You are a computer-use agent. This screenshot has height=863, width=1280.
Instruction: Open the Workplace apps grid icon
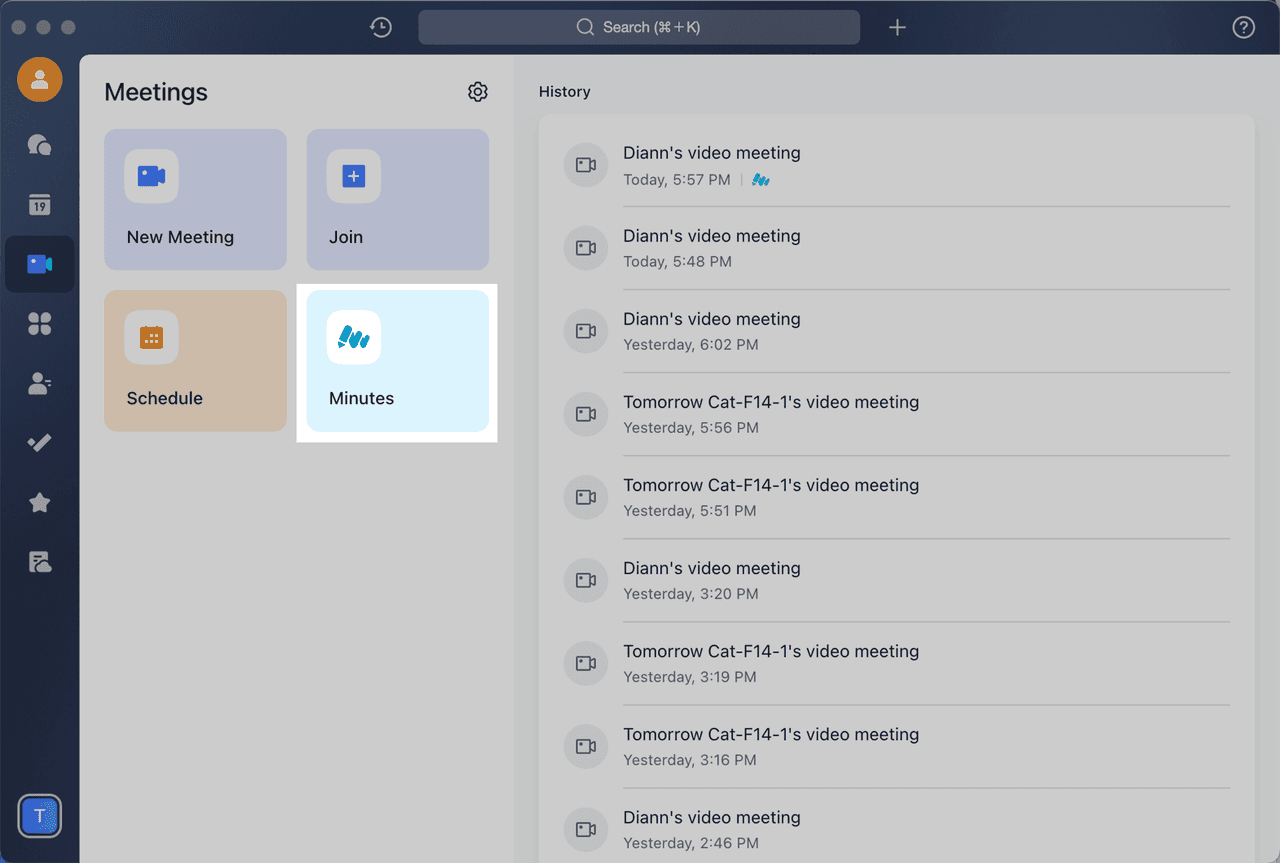[40, 323]
